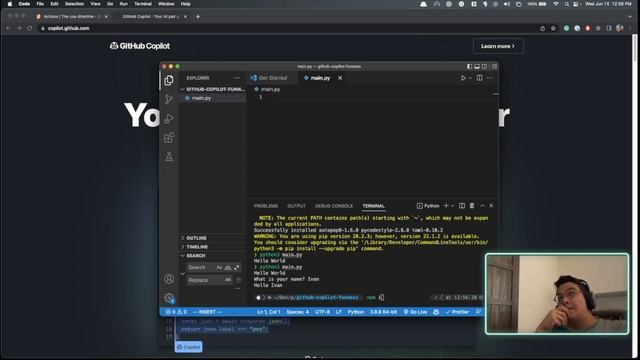
Task: Click Ln 1, Col 1 in status bar
Action: coord(268,312)
